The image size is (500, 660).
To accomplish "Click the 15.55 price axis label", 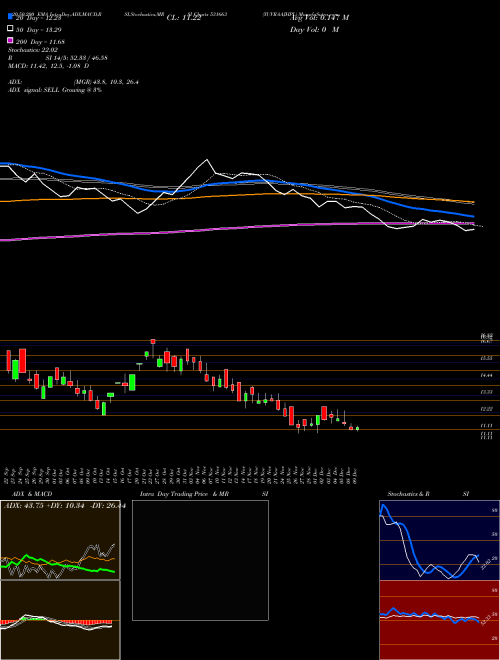I will click(x=487, y=358).
